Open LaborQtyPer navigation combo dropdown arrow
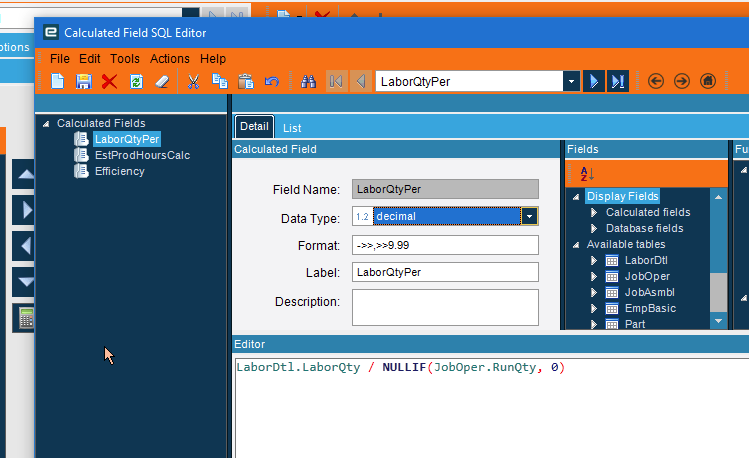The width and height of the screenshot is (749, 458). click(x=571, y=82)
